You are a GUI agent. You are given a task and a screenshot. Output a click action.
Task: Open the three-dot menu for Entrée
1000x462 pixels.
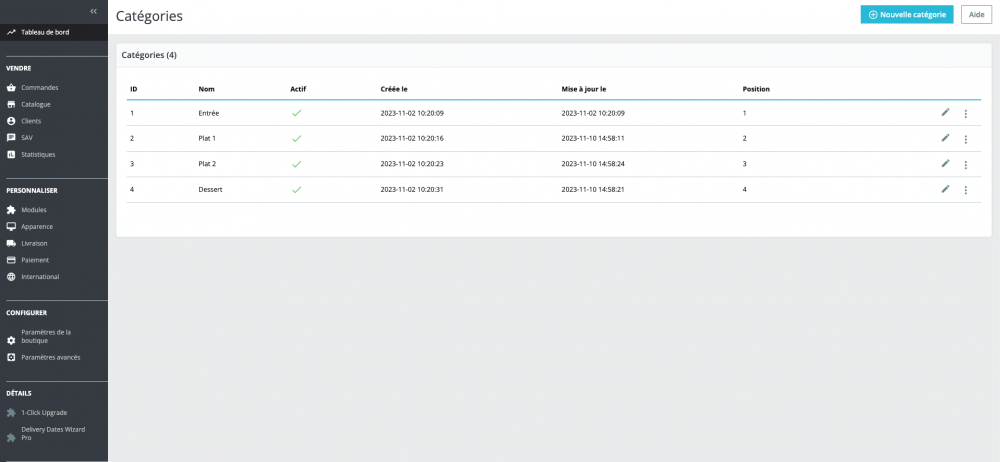click(x=966, y=114)
